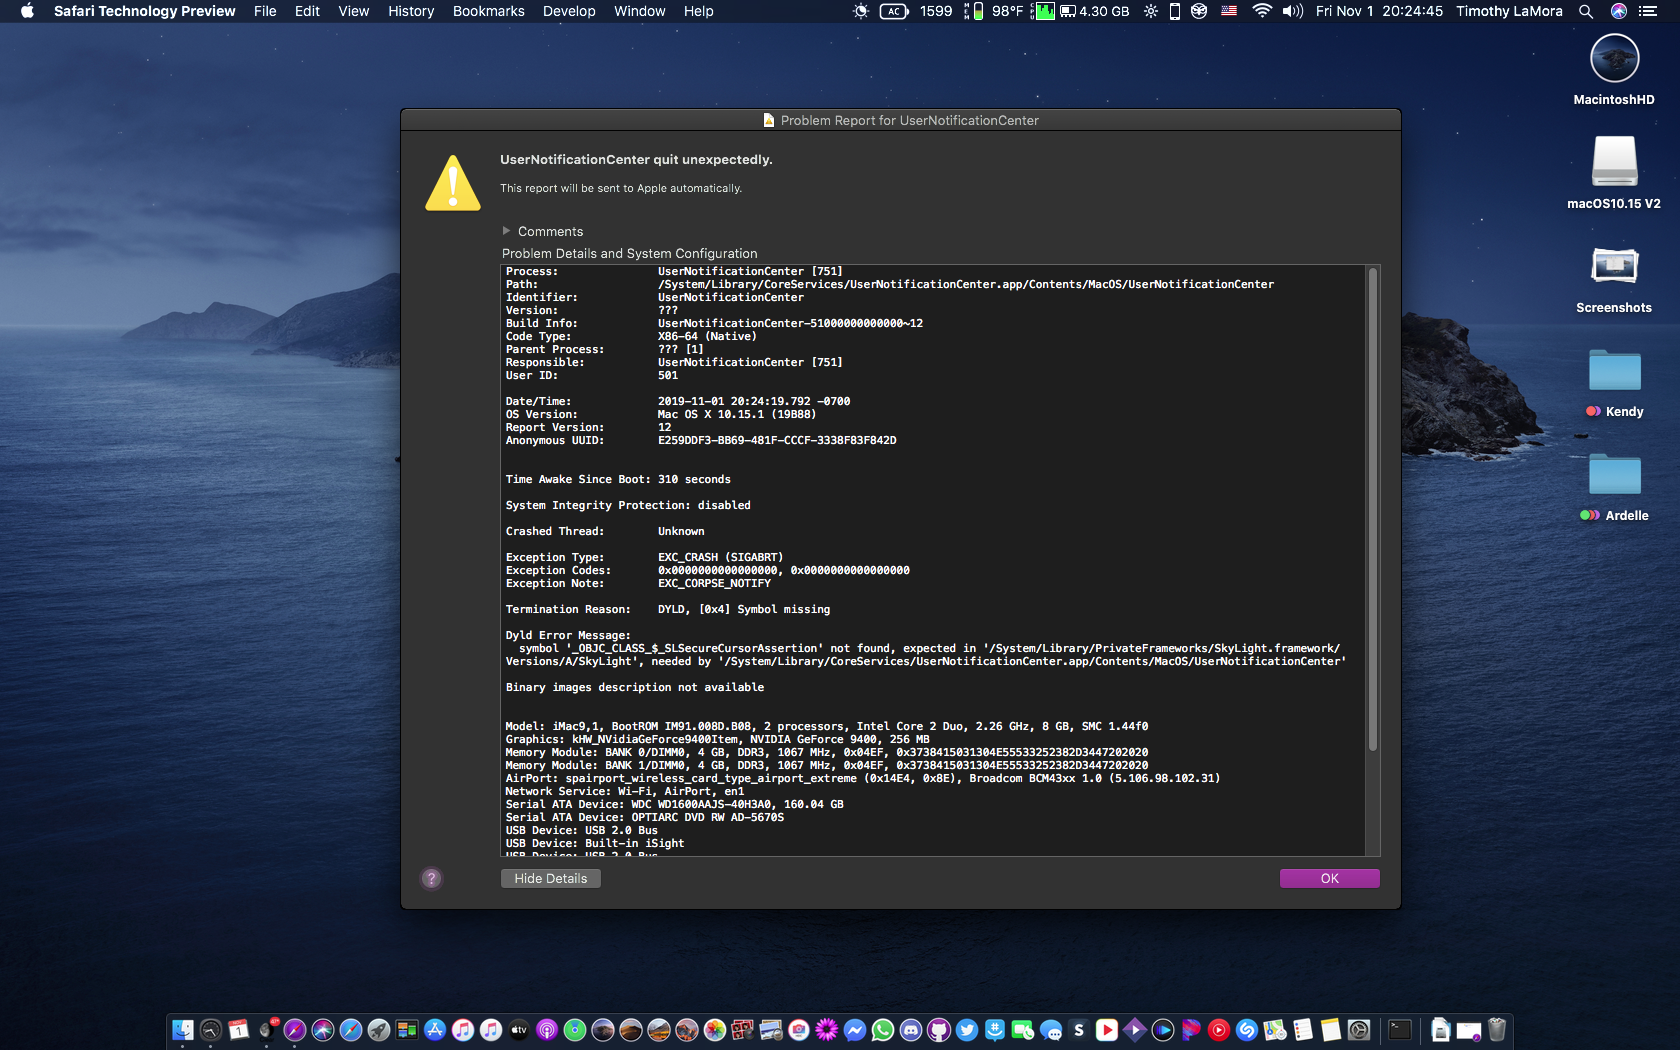Open FaceTime in the Dock
This screenshot has height=1050, width=1680.
coord(1022,1030)
